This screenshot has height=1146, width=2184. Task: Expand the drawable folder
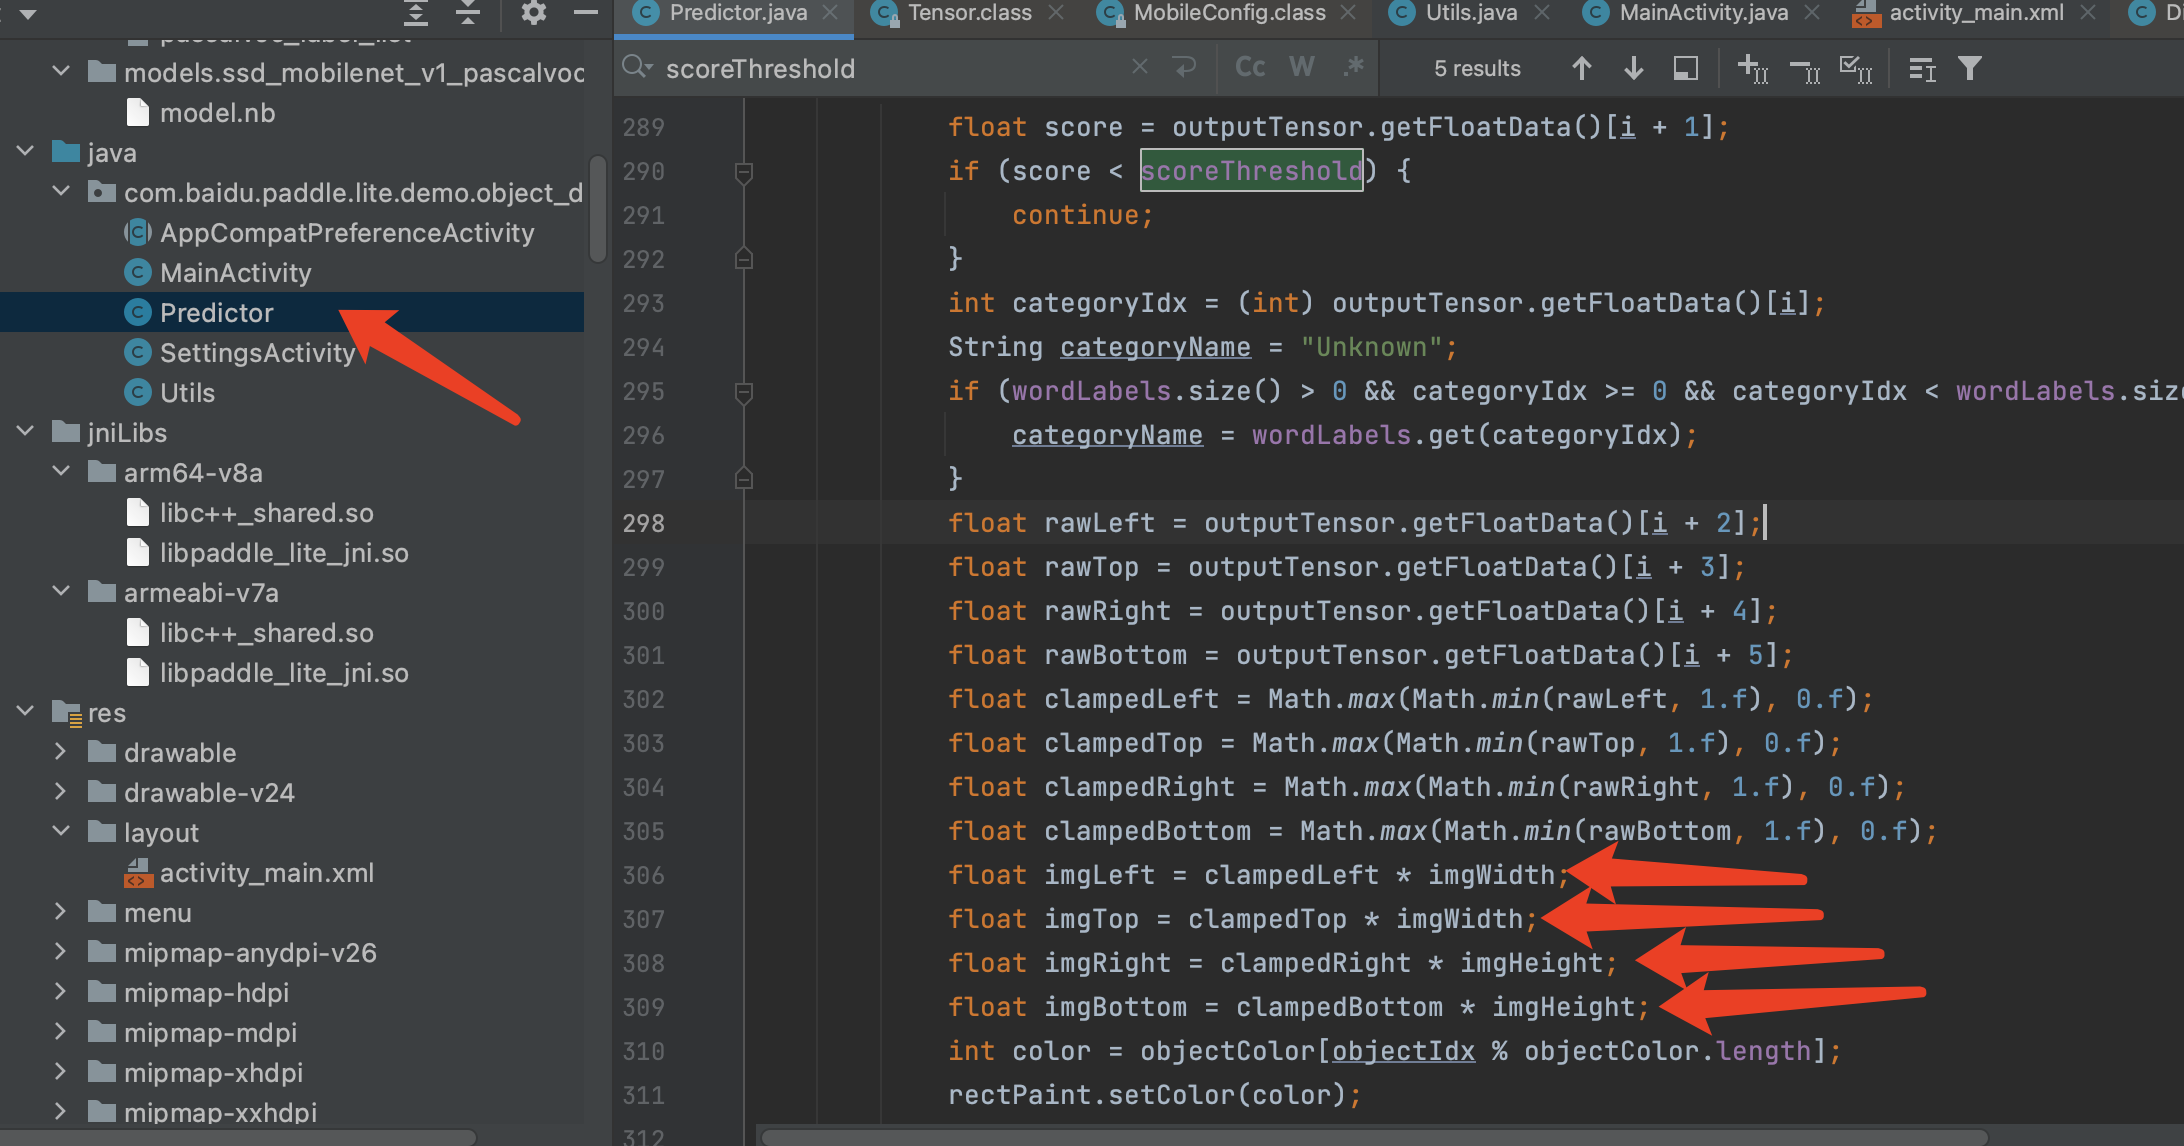[x=62, y=752]
